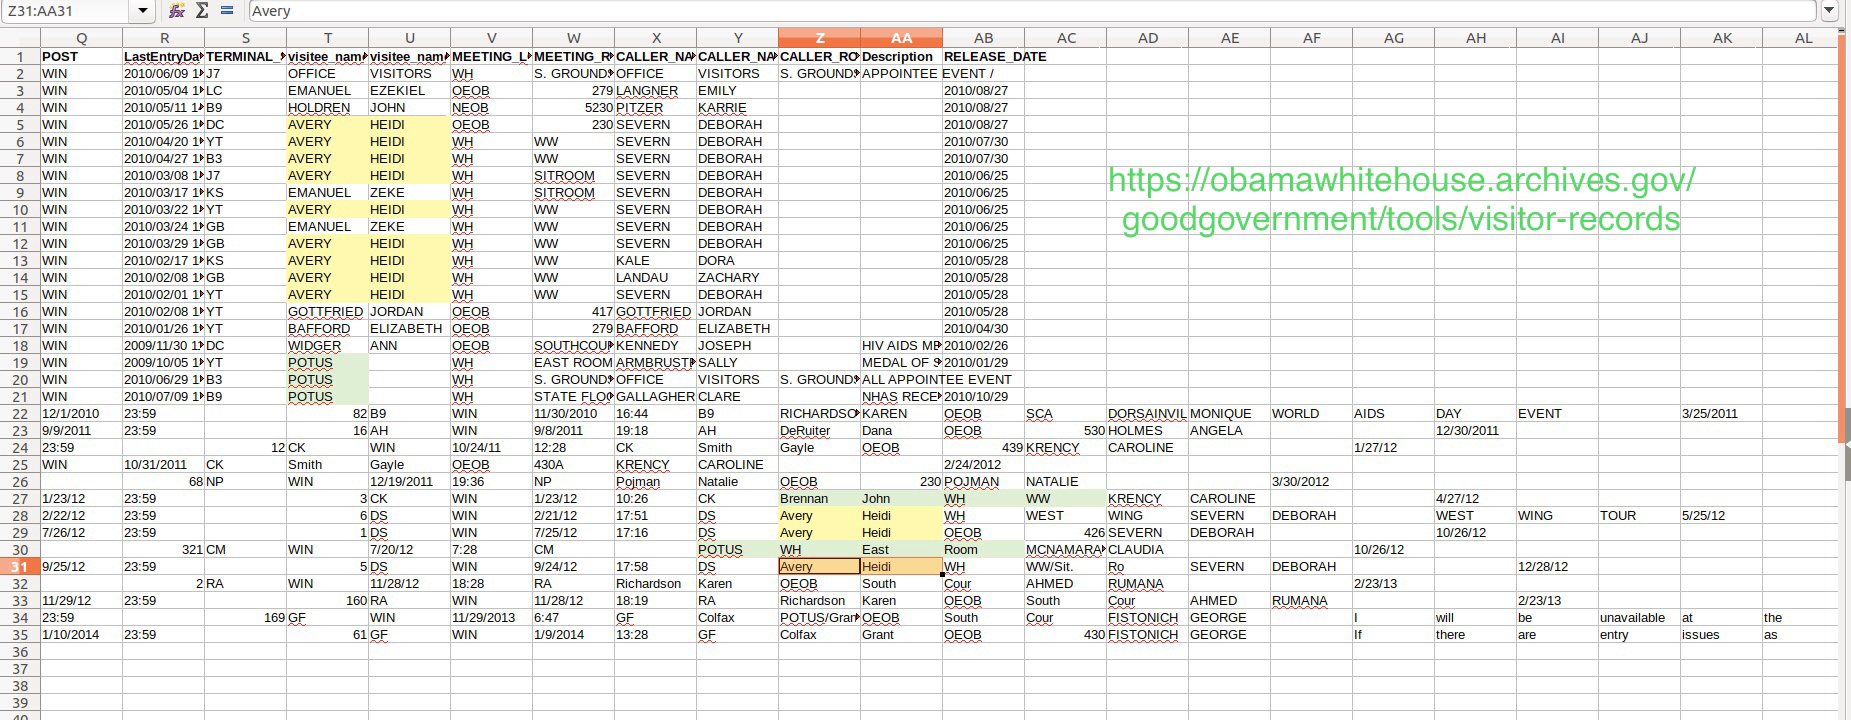Select column Q header
Image resolution: width=1851 pixels, height=720 pixels.
tap(81, 38)
